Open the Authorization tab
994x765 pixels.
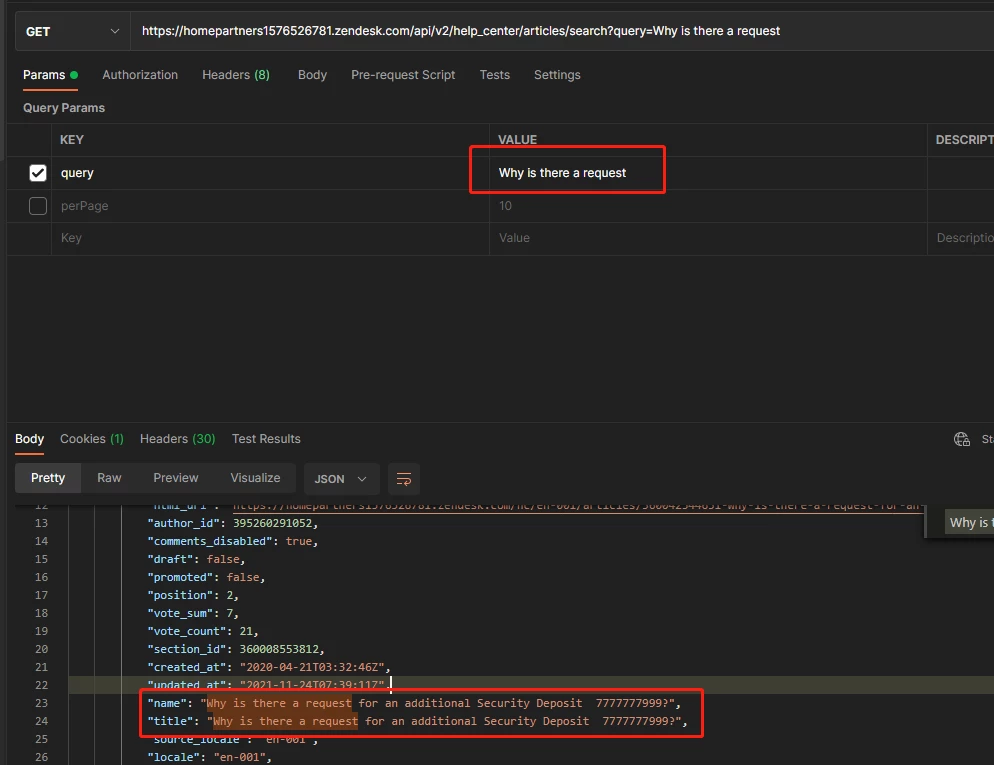140,75
